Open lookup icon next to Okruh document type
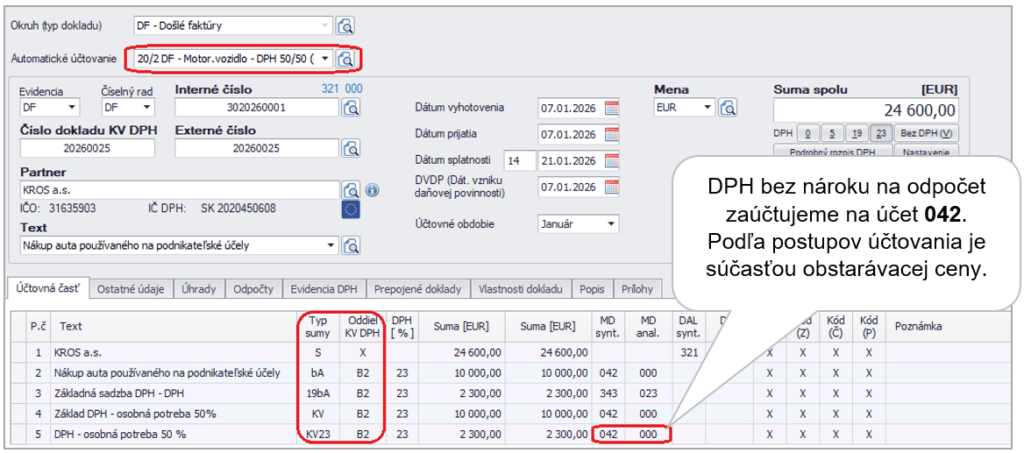The width and height of the screenshot is (1024, 453). pos(346,26)
